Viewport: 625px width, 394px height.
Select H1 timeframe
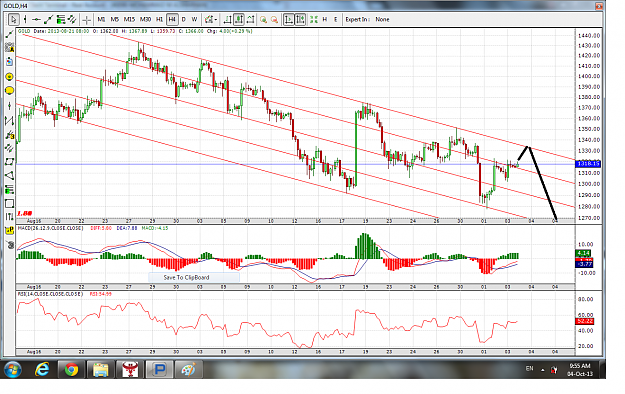tap(159, 19)
